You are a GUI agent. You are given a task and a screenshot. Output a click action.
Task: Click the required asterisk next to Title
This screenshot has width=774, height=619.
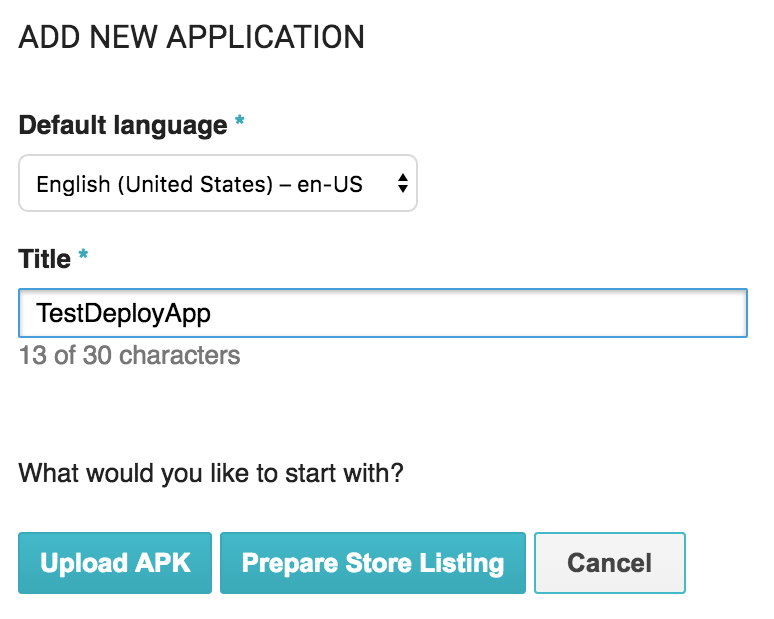(83, 257)
